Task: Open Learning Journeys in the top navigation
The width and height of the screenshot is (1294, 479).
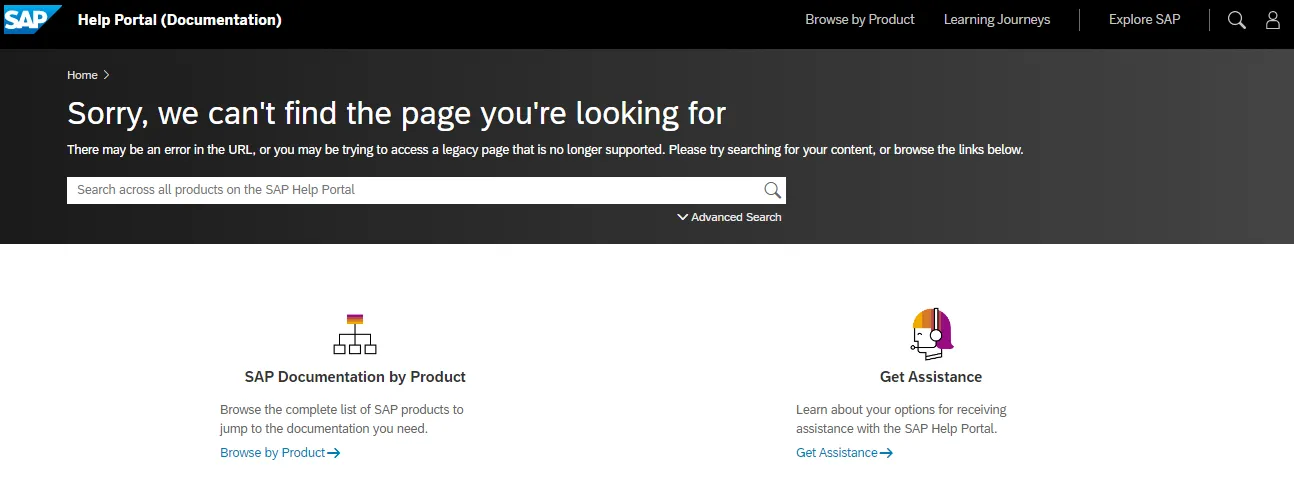Action: coord(996,20)
